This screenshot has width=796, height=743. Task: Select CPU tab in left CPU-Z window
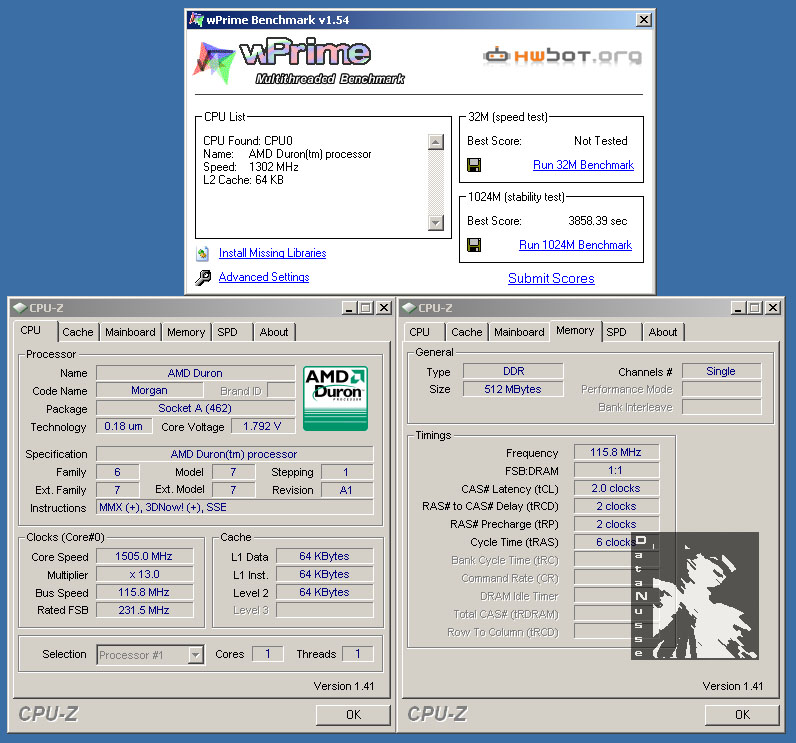(x=30, y=330)
